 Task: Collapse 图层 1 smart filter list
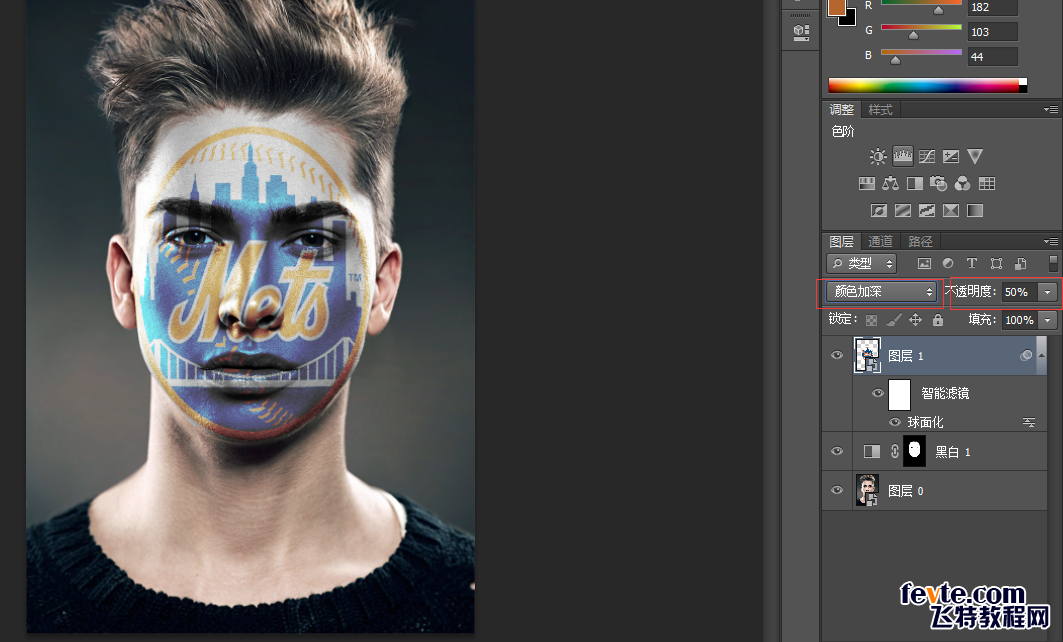click(1041, 356)
